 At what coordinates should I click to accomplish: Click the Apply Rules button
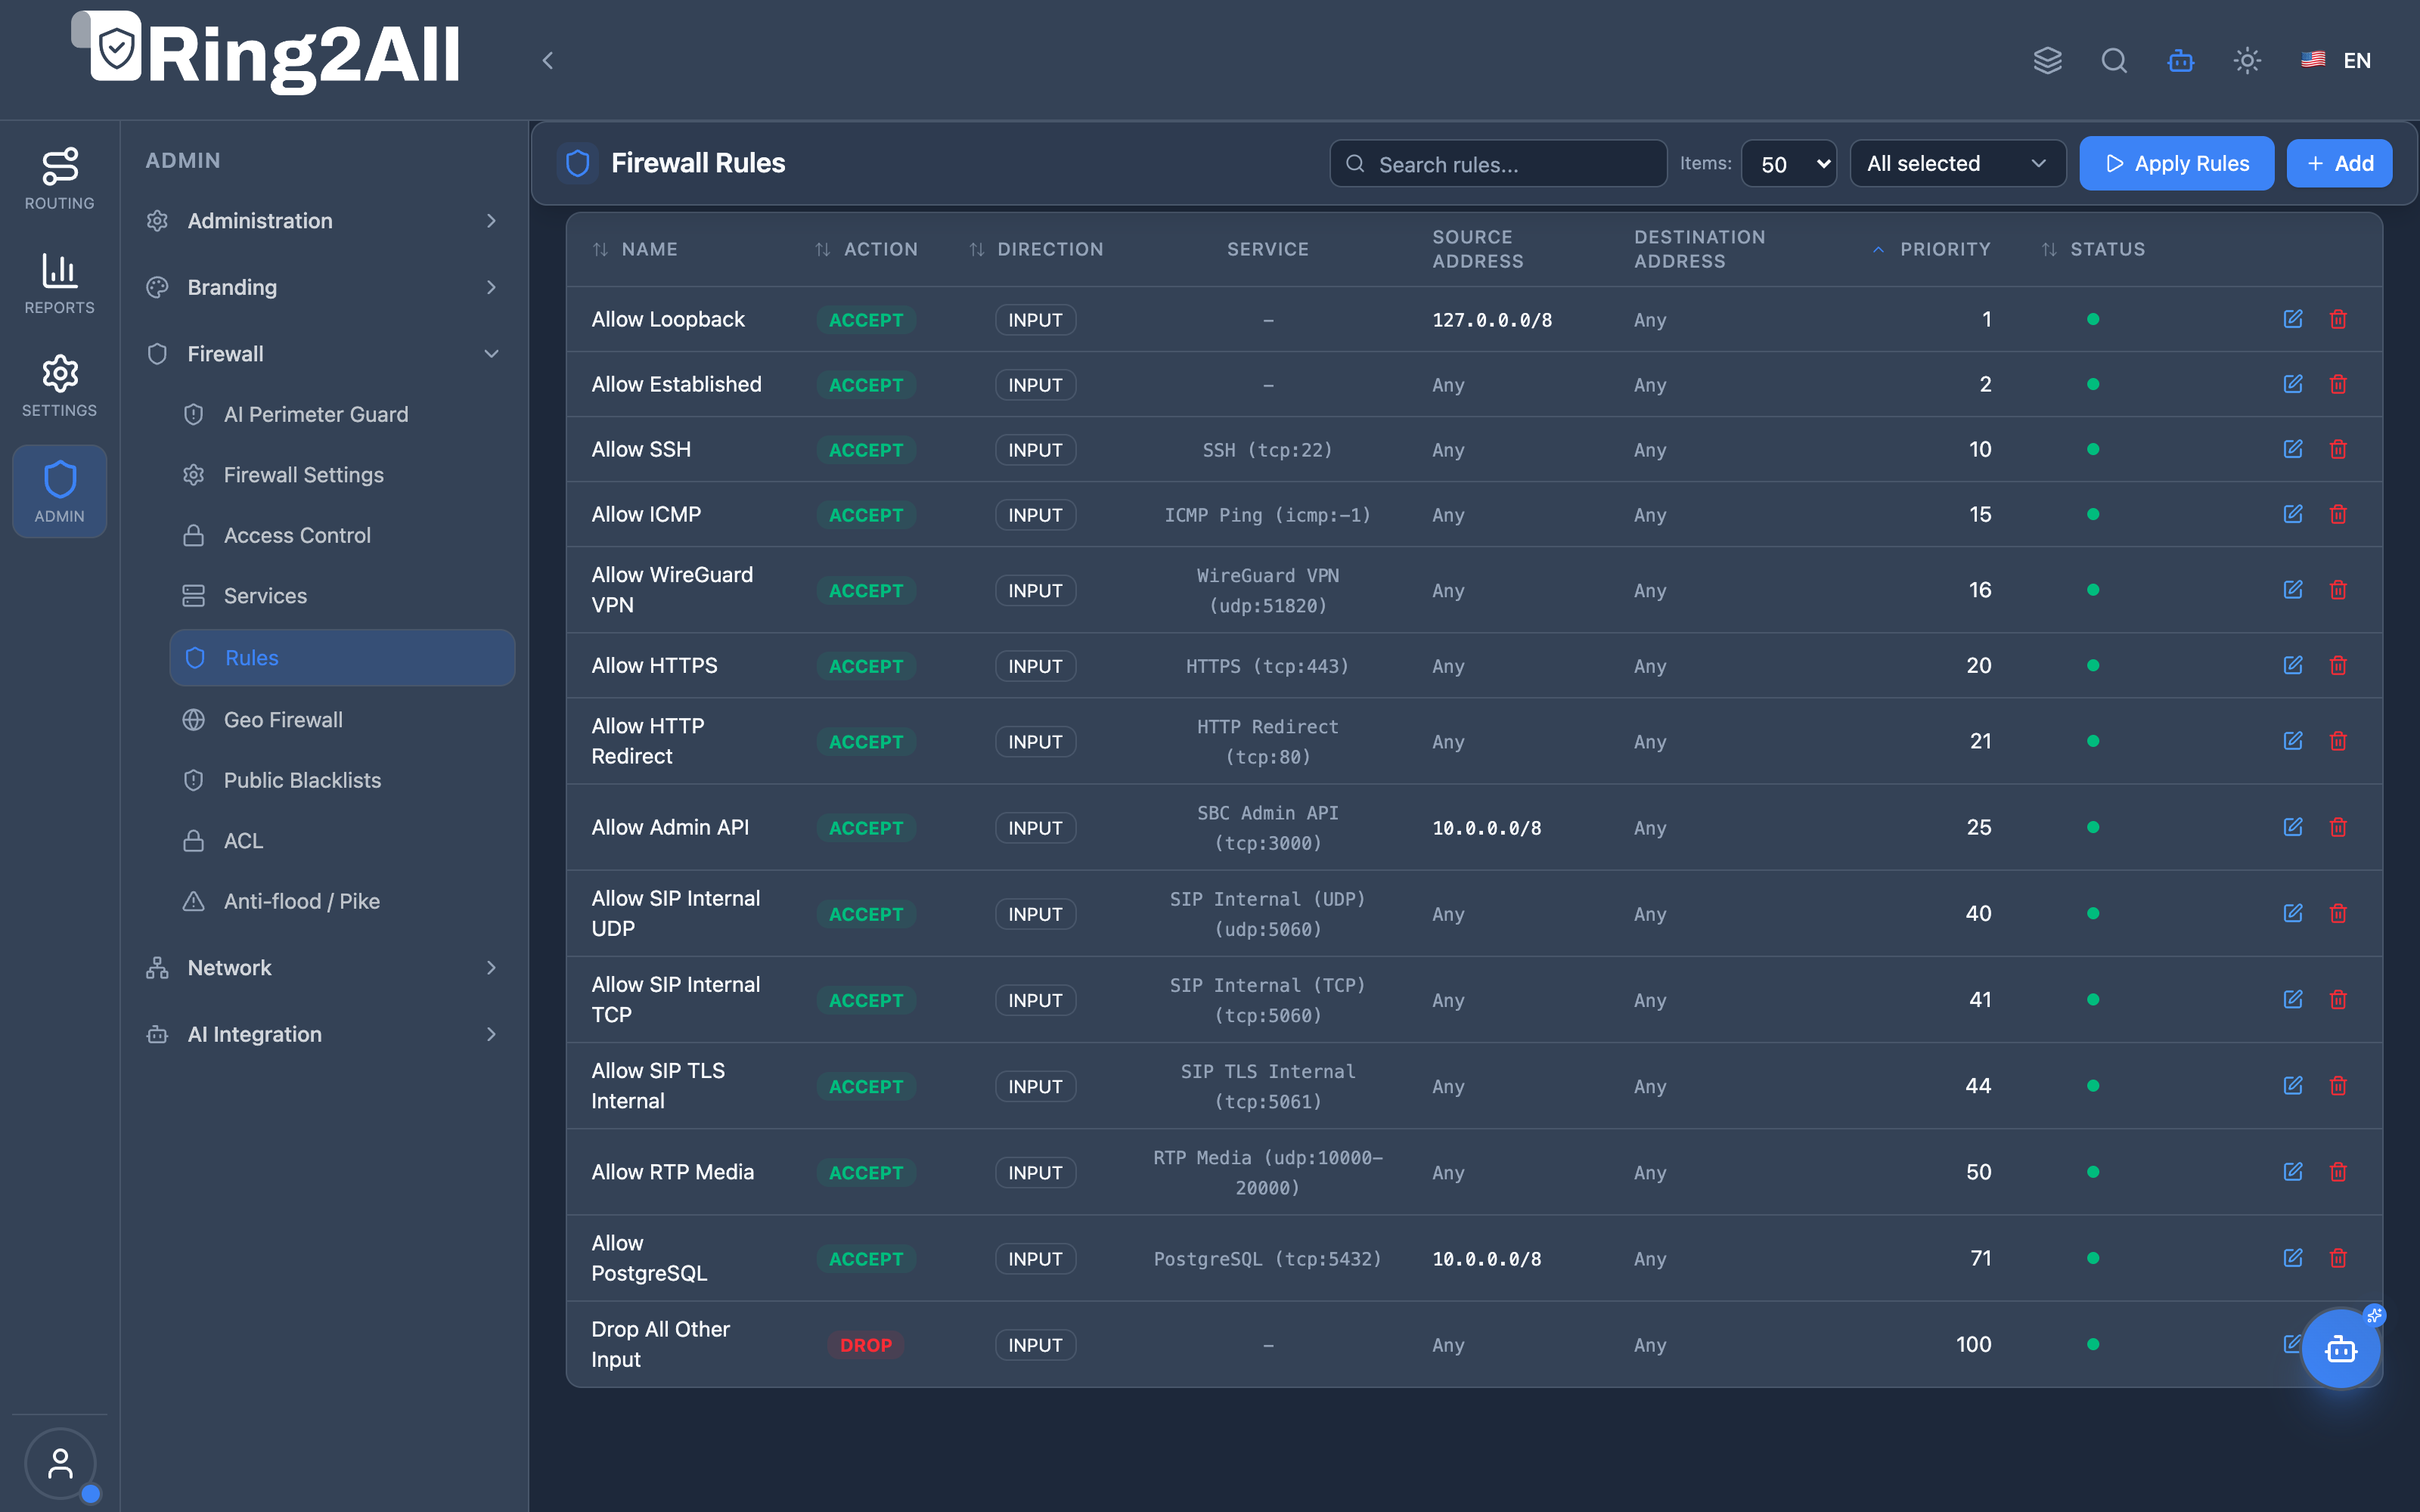point(2176,164)
